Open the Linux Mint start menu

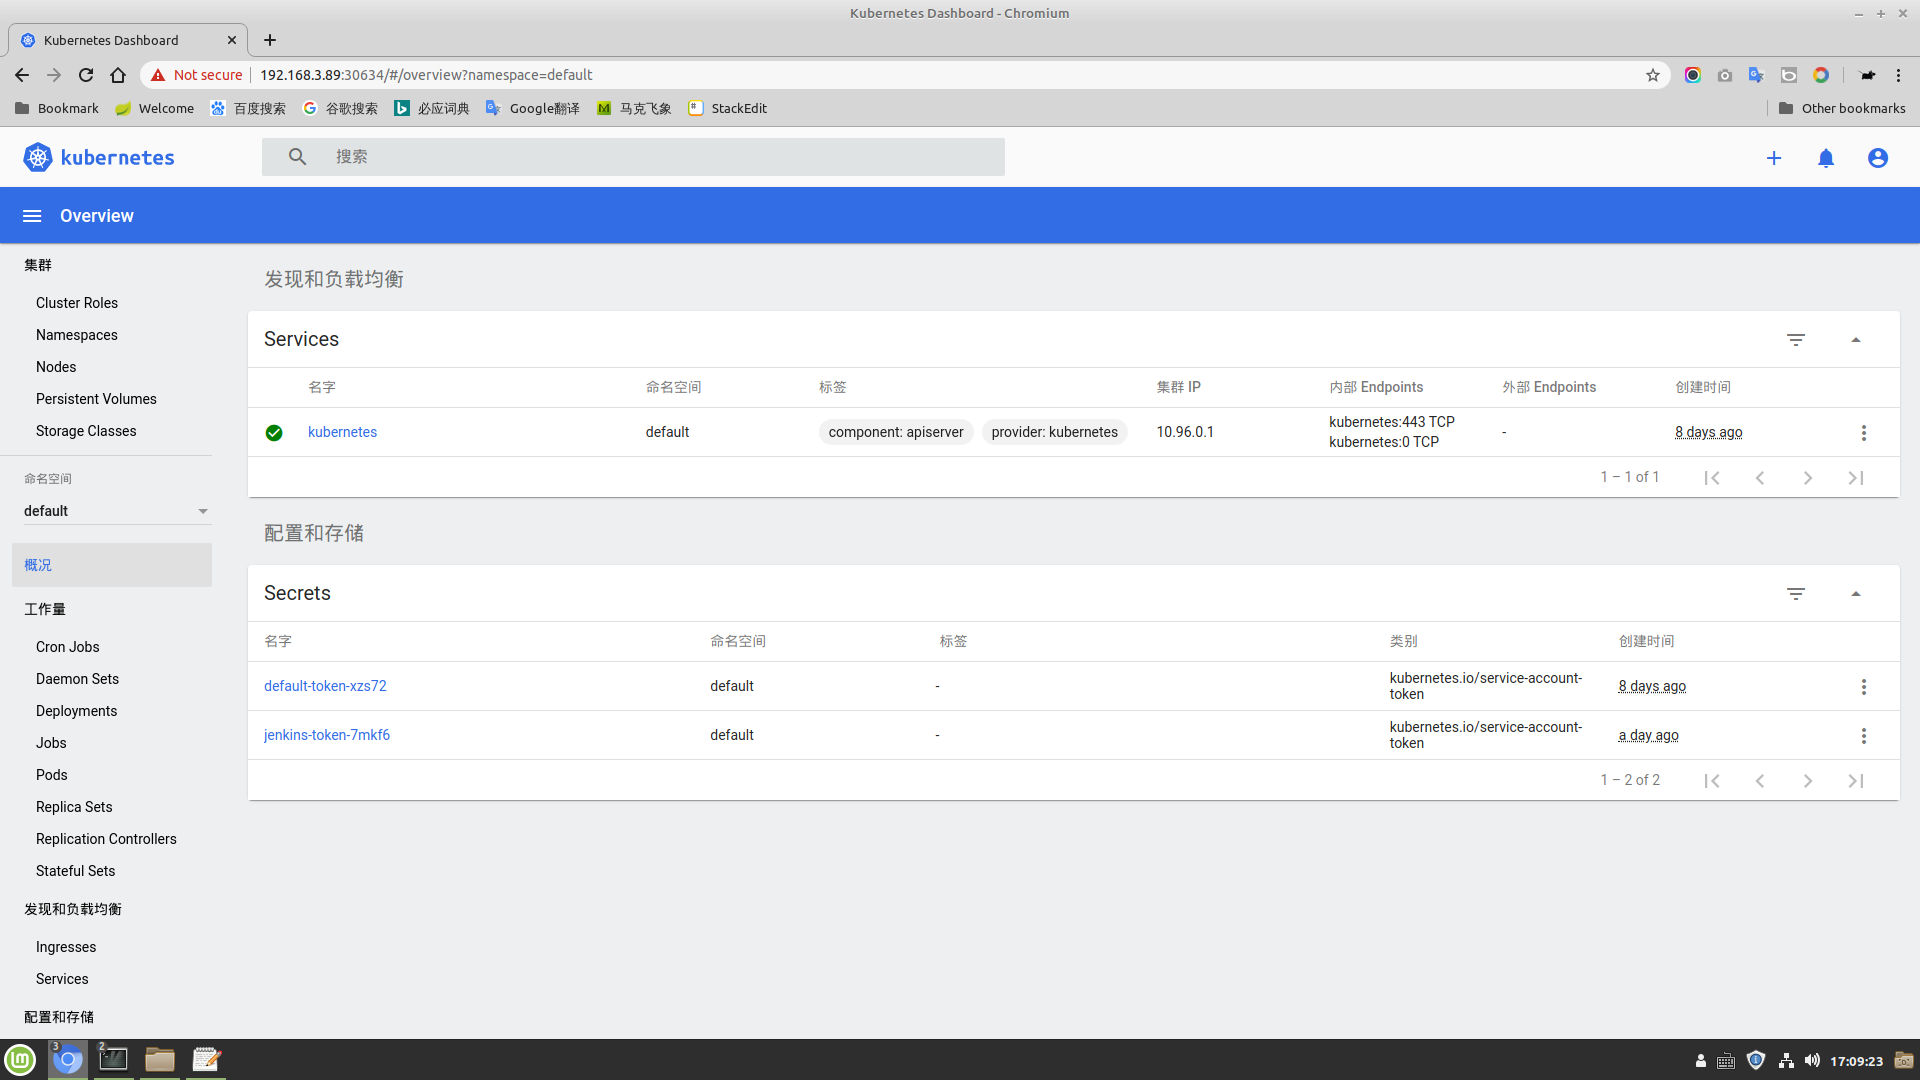20,1060
